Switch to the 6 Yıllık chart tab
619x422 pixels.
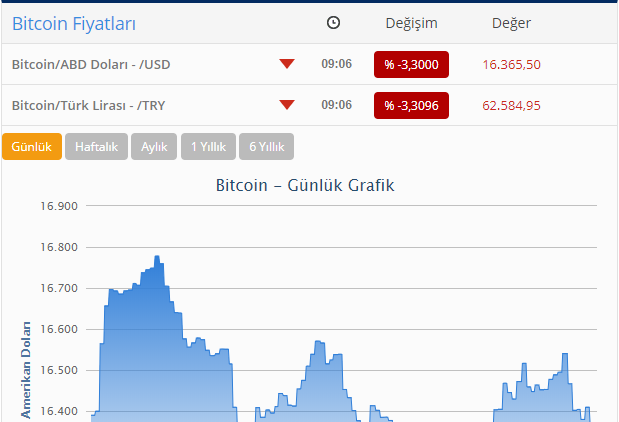[x=266, y=146]
